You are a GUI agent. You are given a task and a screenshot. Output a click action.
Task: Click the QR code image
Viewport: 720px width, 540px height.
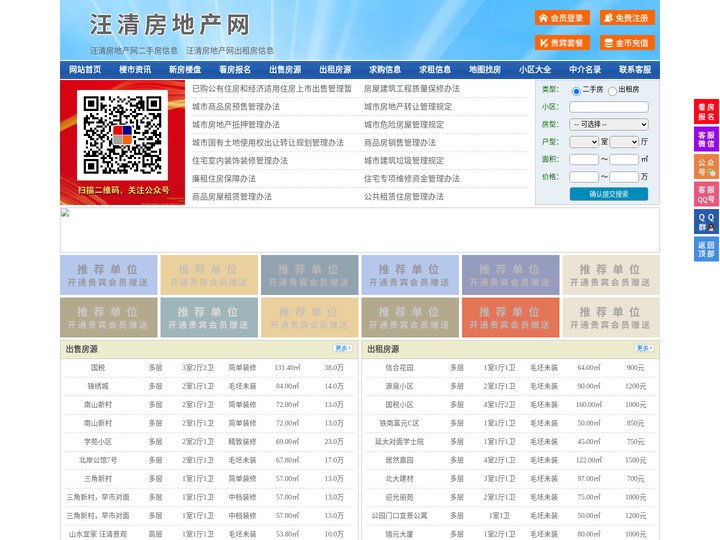[122, 135]
